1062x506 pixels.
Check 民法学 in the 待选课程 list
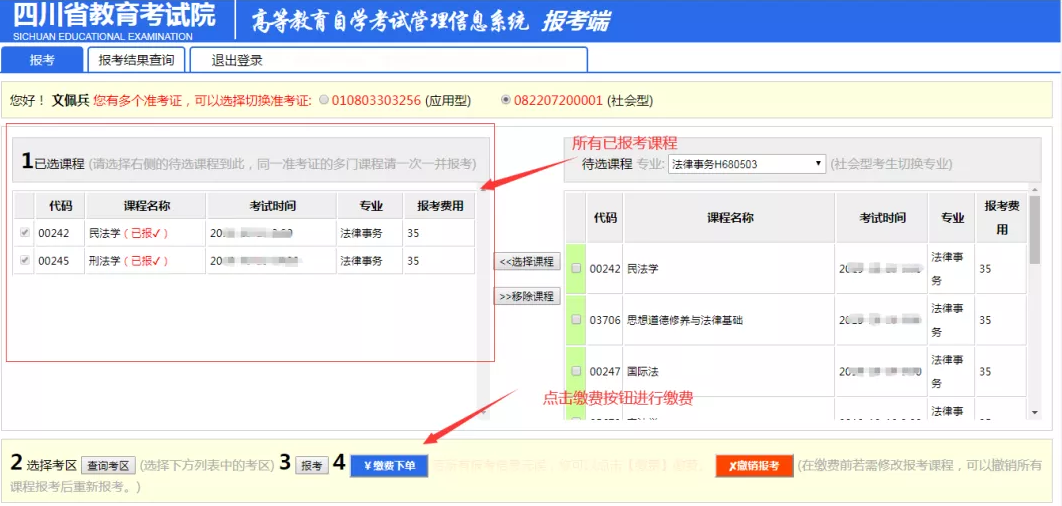tap(576, 268)
